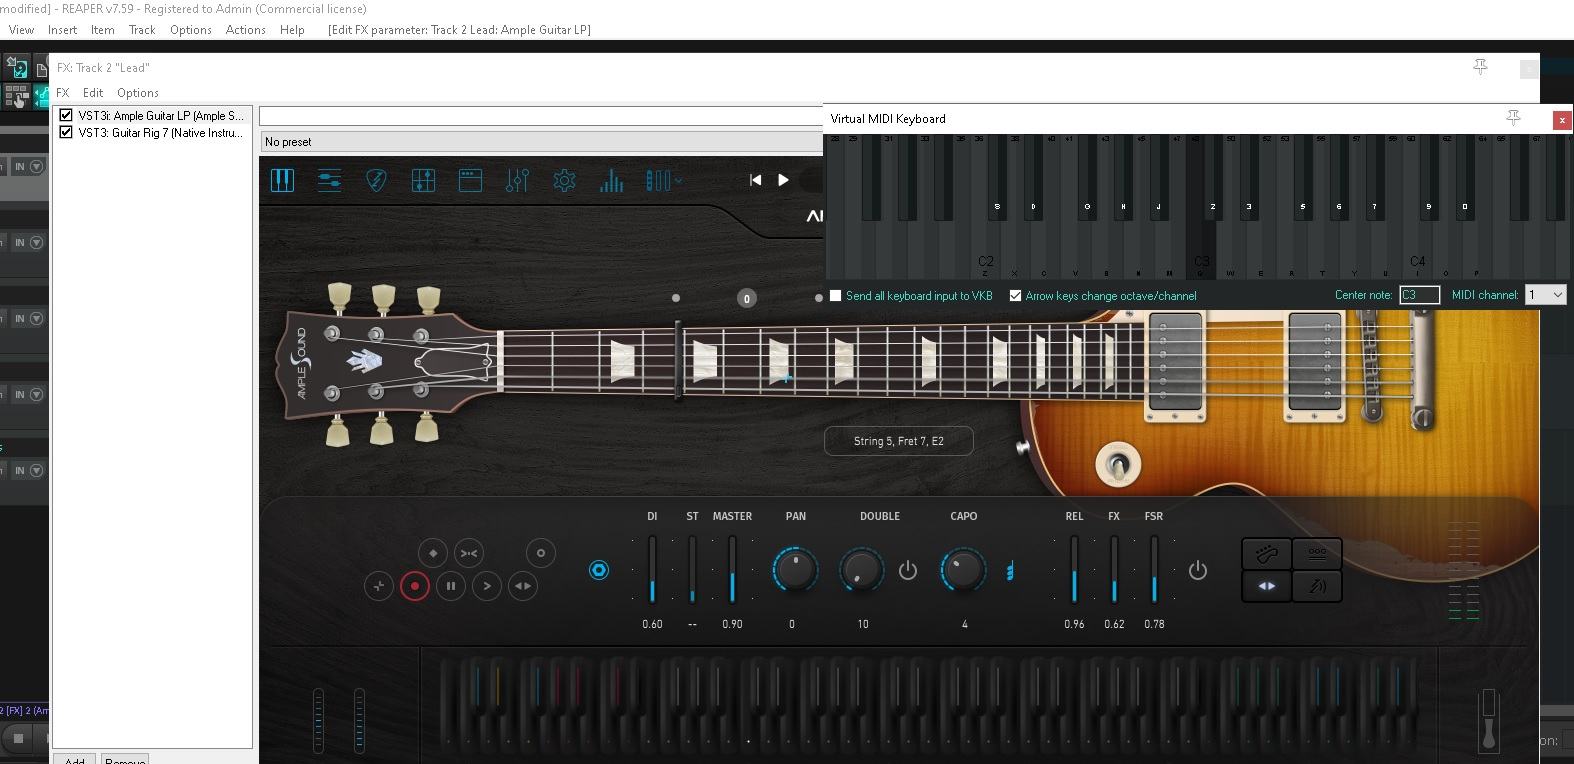Open the piano keys main panel icon

[282, 180]
